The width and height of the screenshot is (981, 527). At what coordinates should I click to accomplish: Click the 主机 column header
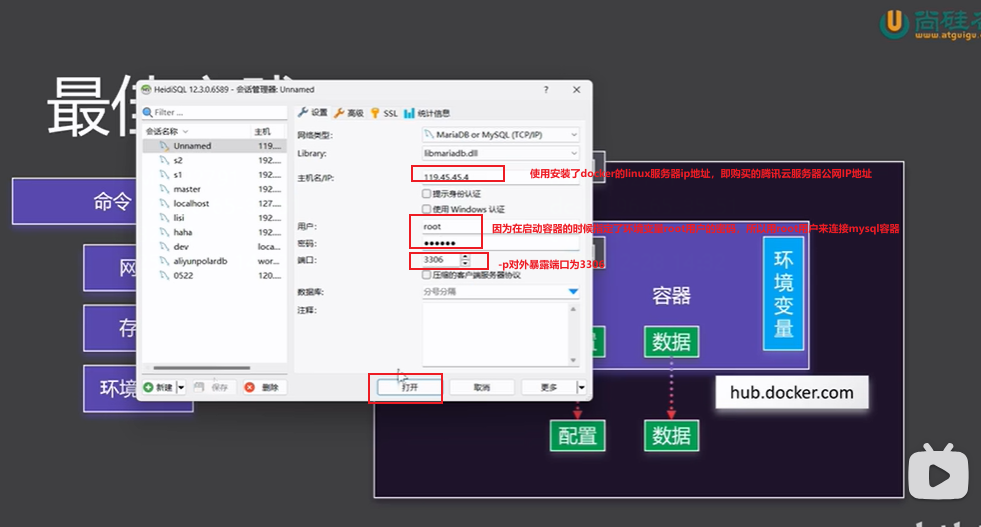pyautogui.click(x=268, y=131)
